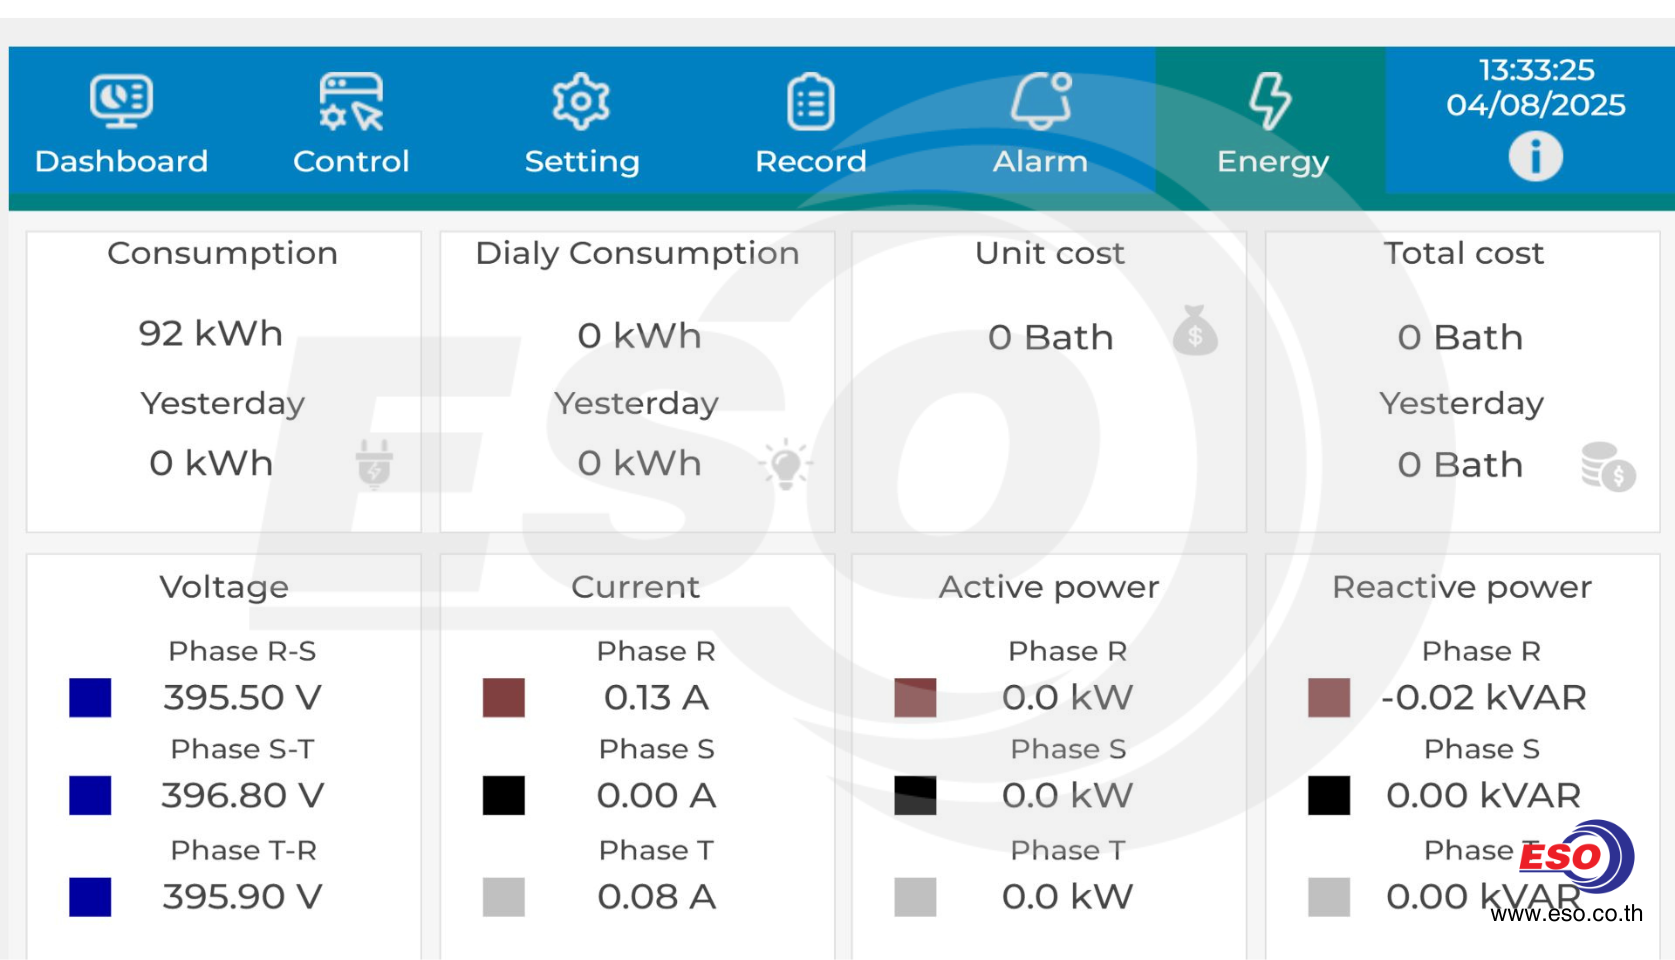Click the Control panel icon
The height and width of the screenshot is (960, 1675).
(351, 101)
